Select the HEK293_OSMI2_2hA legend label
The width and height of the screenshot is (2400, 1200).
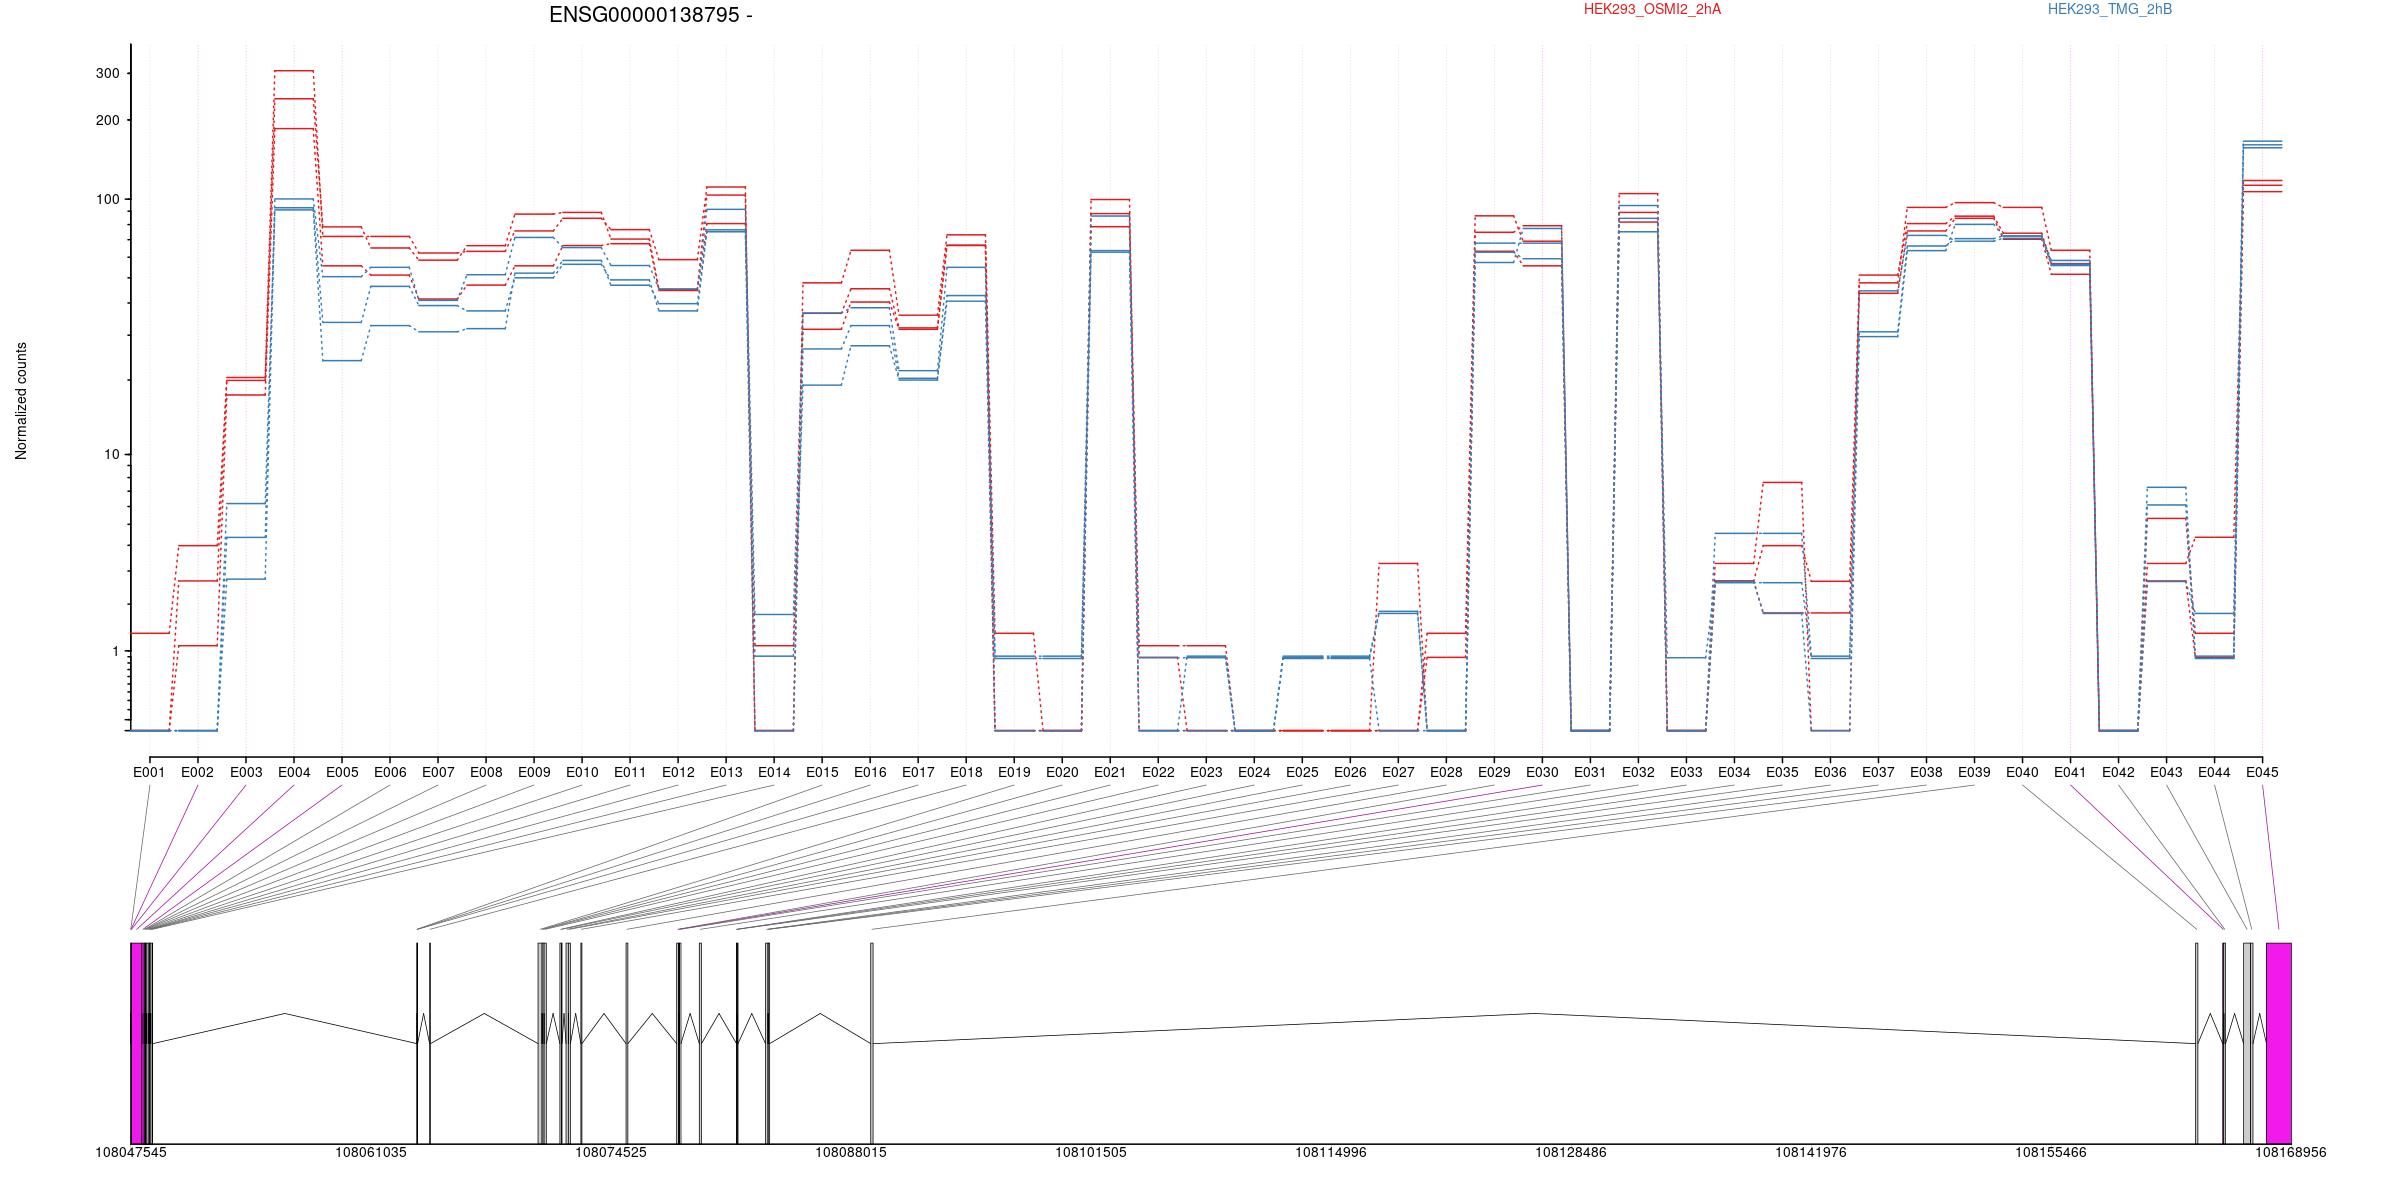[1652, 9]
